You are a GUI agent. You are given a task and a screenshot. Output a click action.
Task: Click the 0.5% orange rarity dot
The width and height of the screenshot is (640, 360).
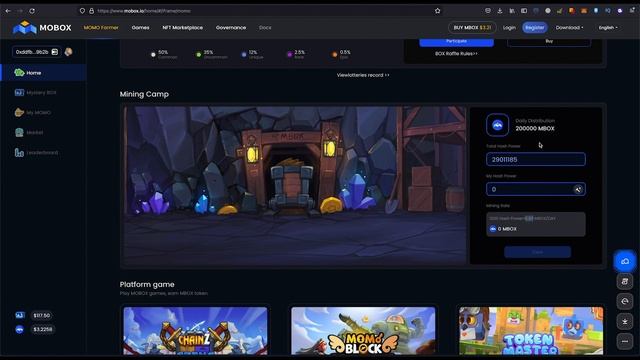pos(335,54)
